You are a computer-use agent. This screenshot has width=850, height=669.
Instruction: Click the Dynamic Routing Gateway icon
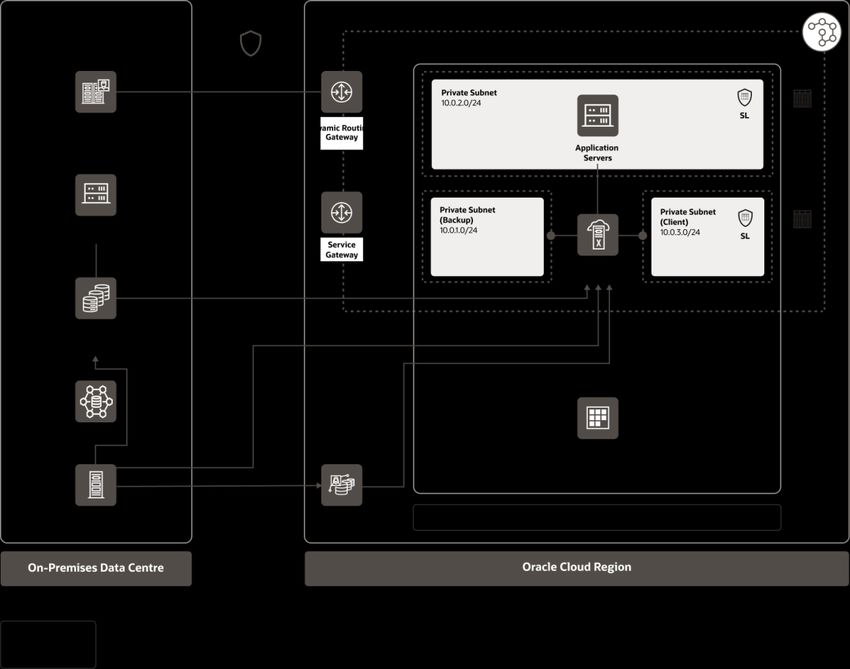tap(342, 92)
